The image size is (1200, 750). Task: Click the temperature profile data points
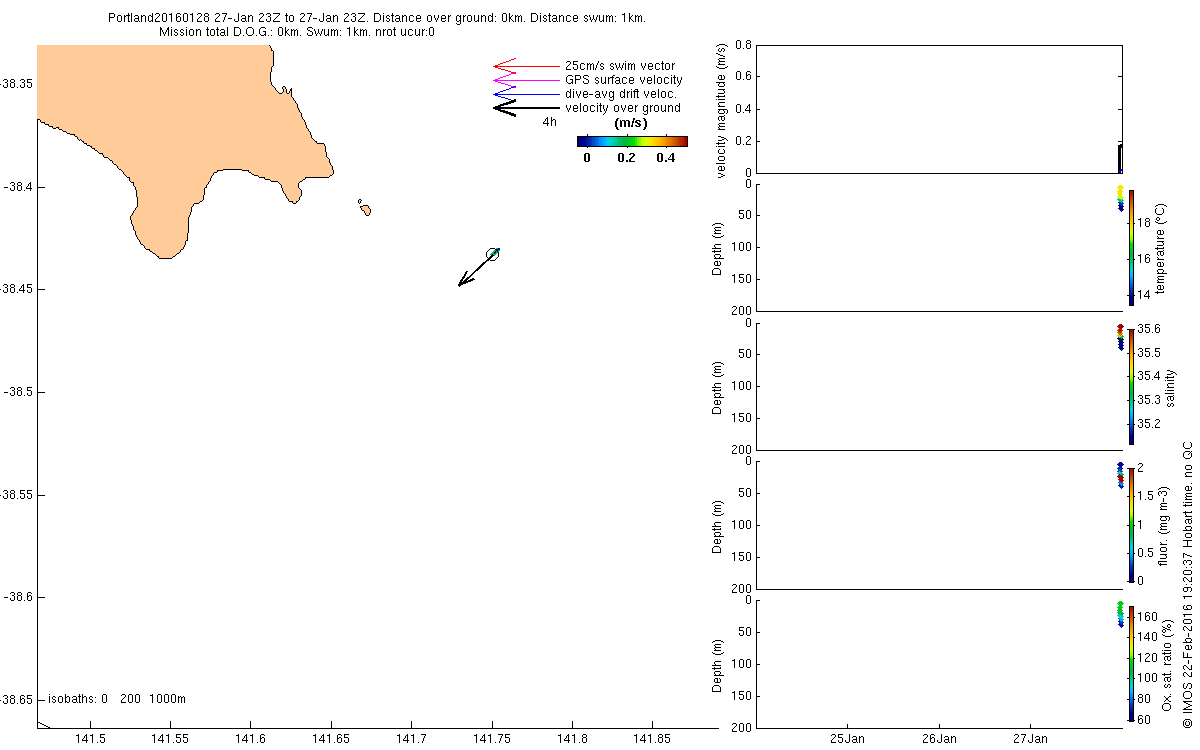[x=1120, y=198]
